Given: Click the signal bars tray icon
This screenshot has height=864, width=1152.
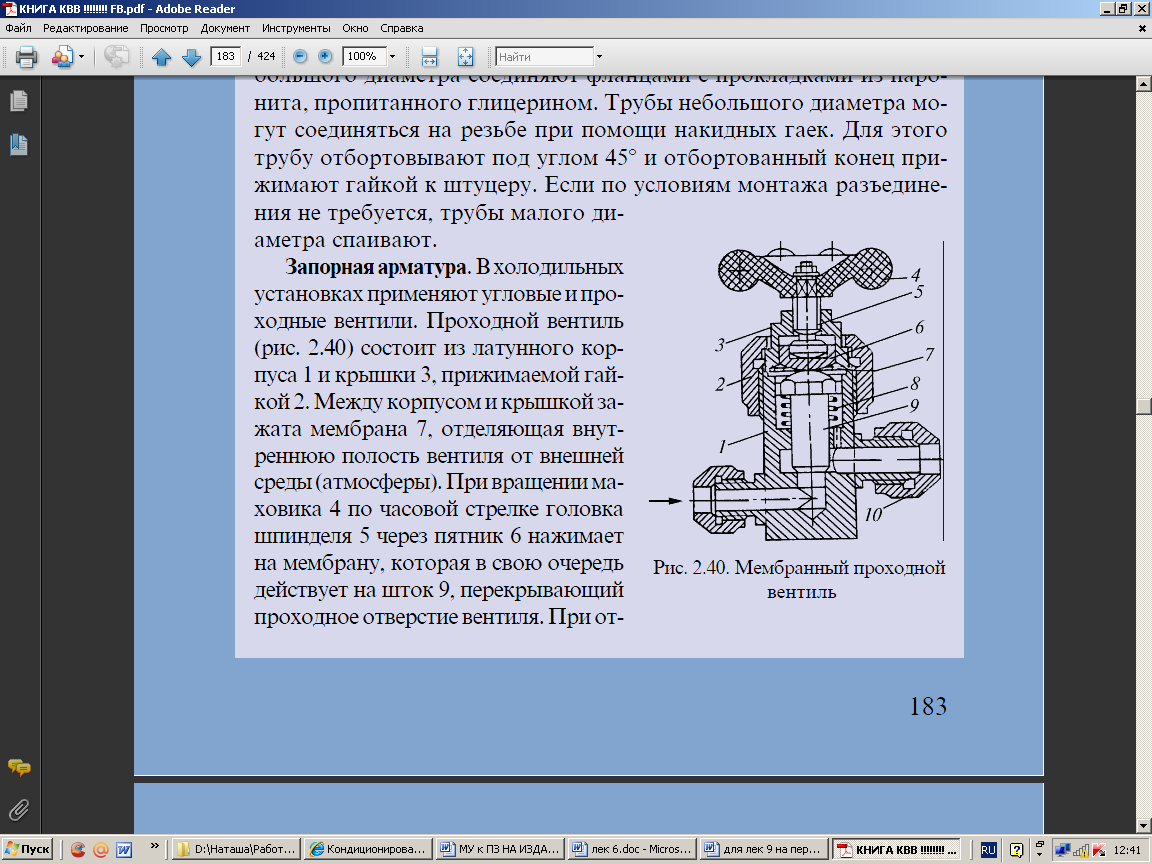Looking at the screenshot, I should (1081, 851).
